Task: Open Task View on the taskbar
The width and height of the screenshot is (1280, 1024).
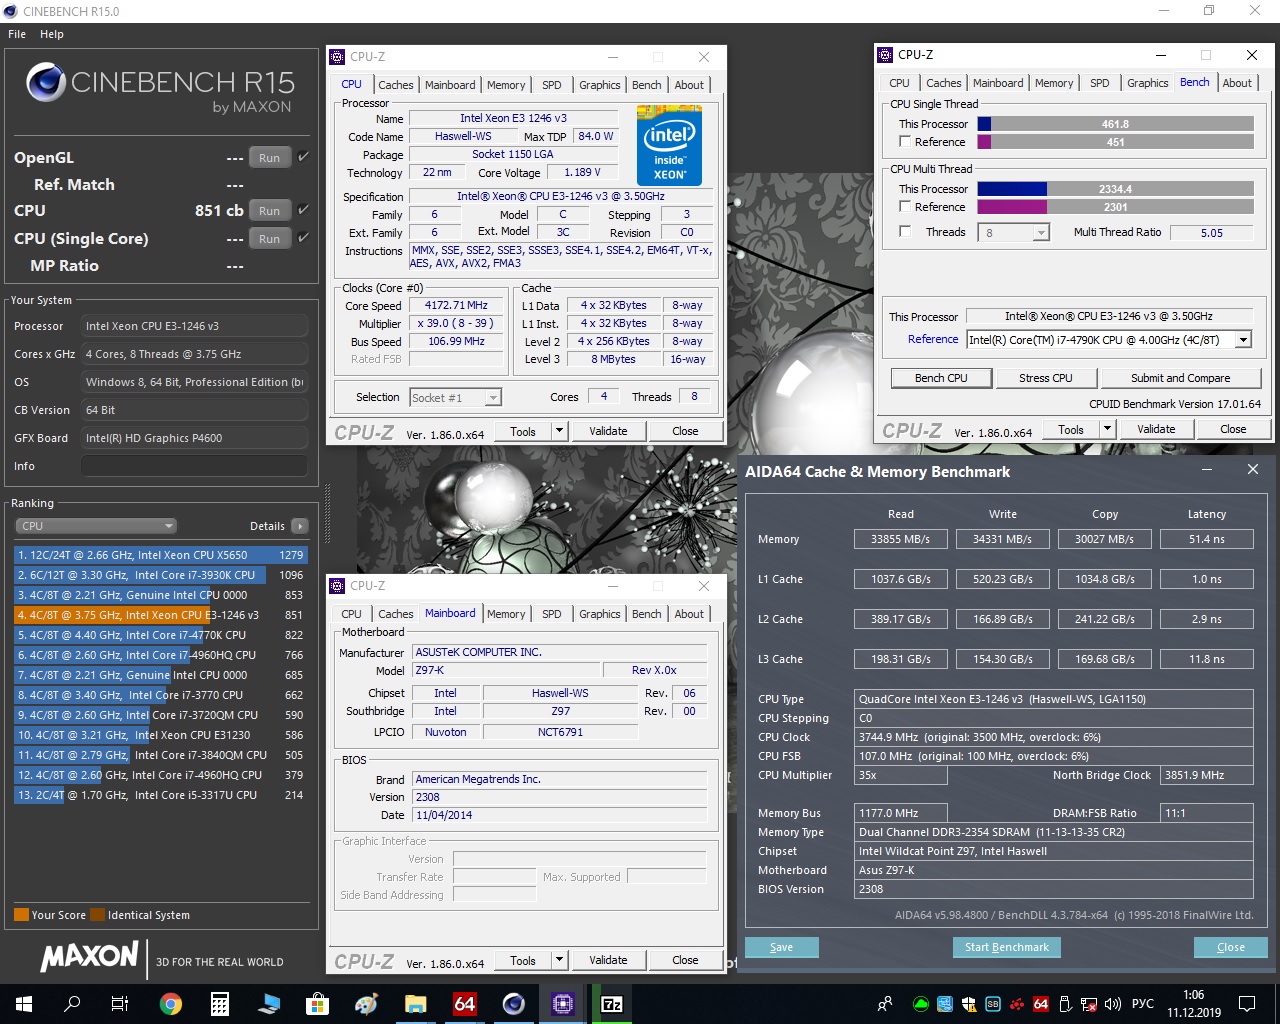Action: click(x=120, y=1003)
